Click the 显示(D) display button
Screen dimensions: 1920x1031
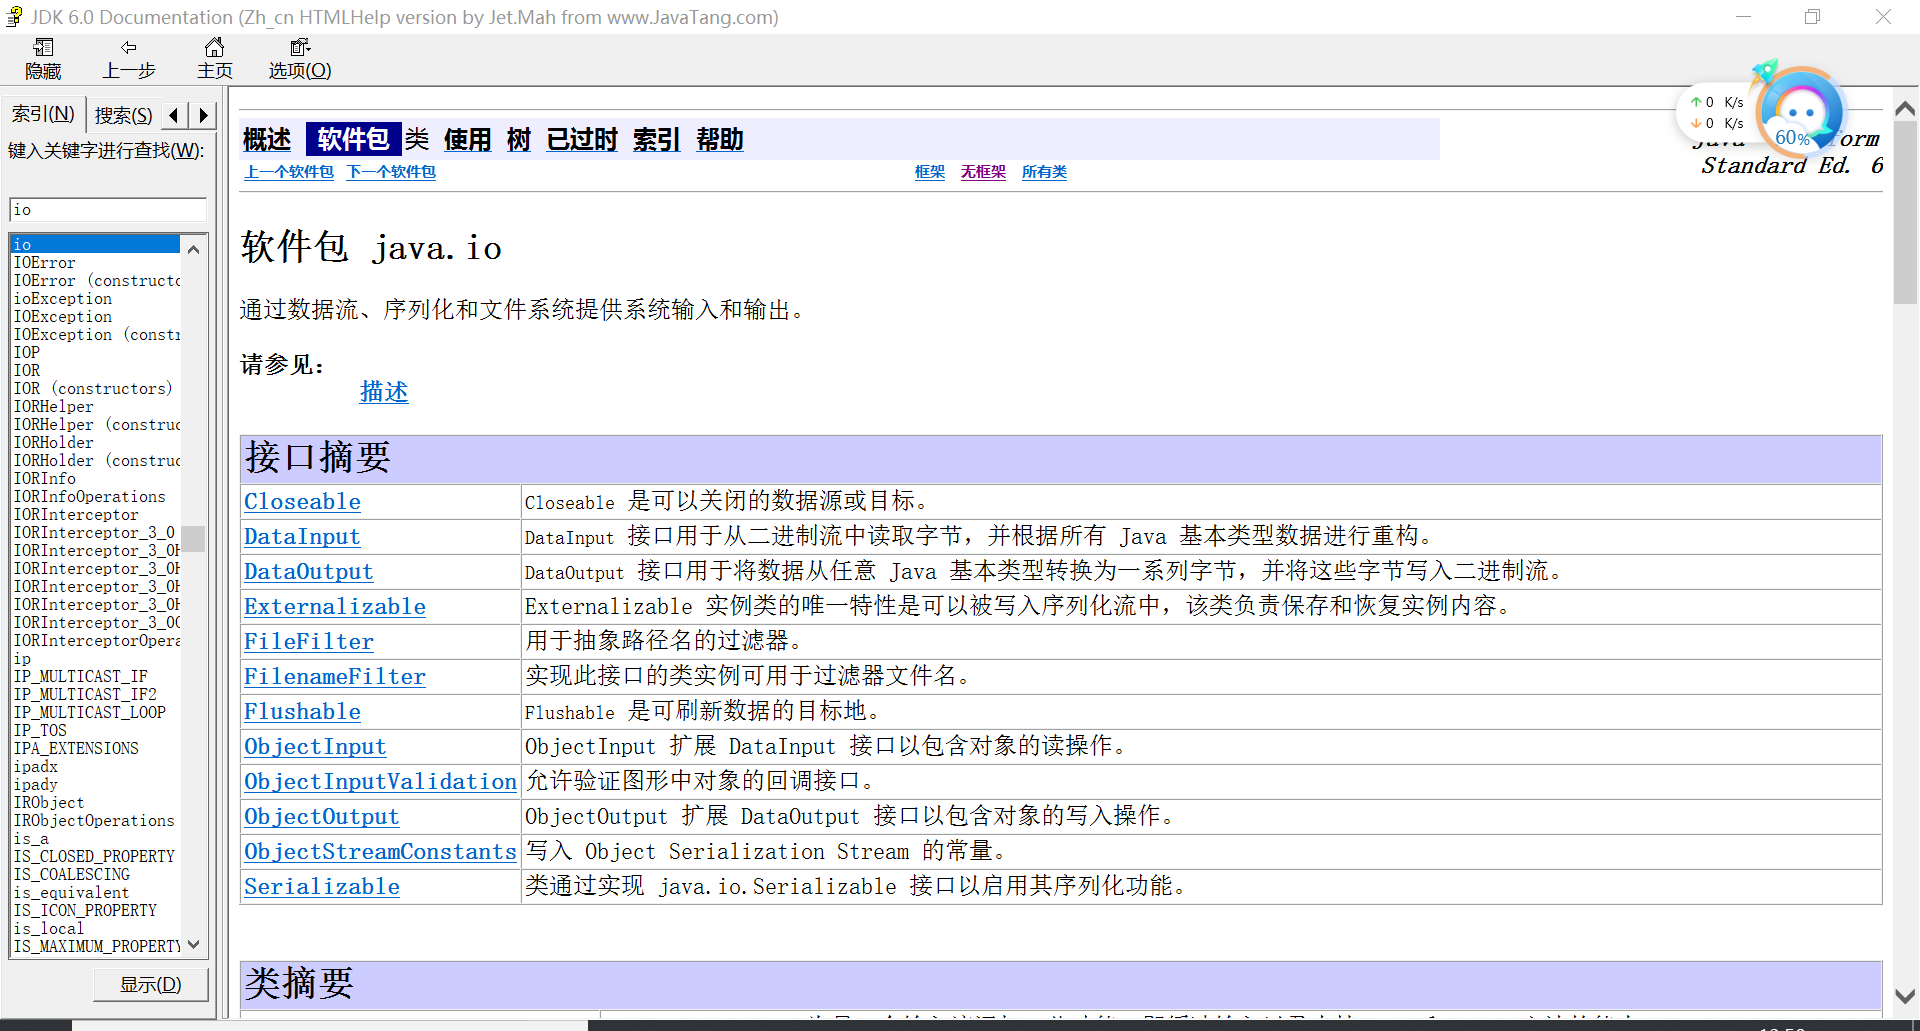[x=151, y=984]
